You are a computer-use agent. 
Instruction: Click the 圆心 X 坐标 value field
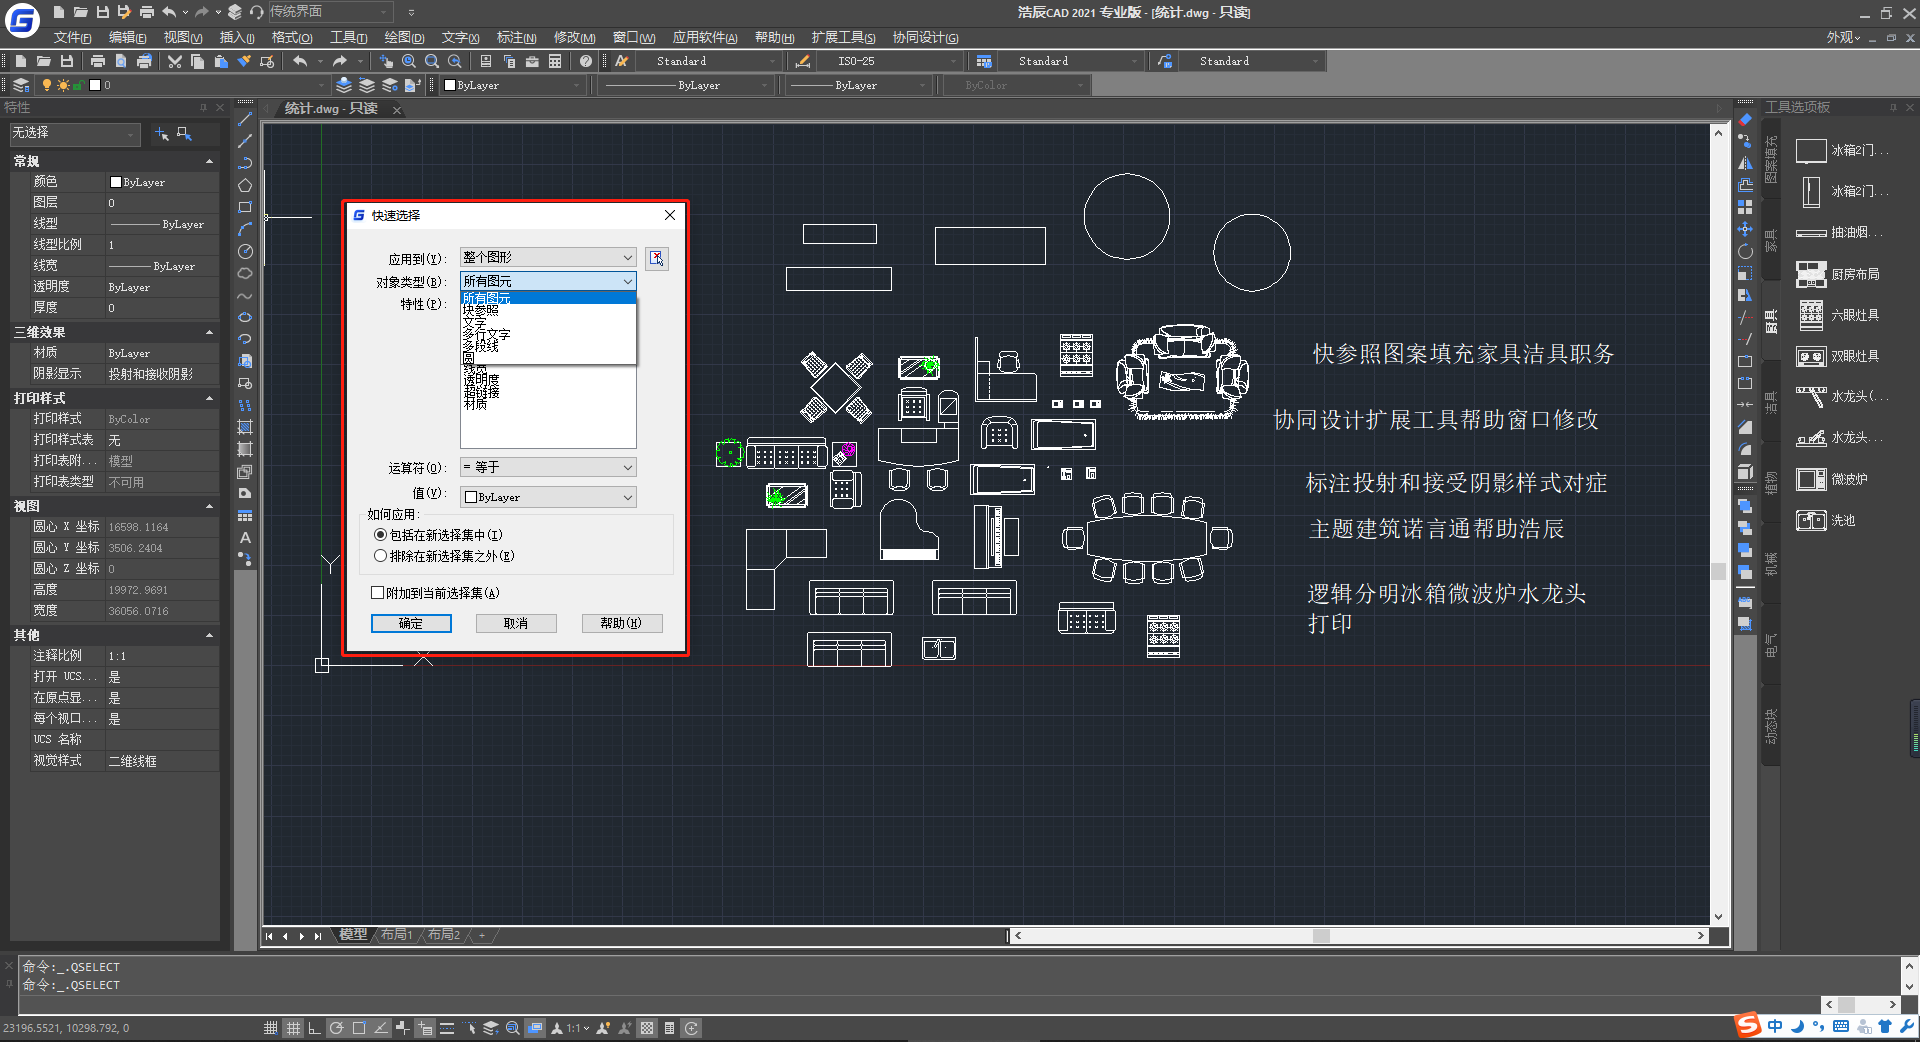(162, 527)
